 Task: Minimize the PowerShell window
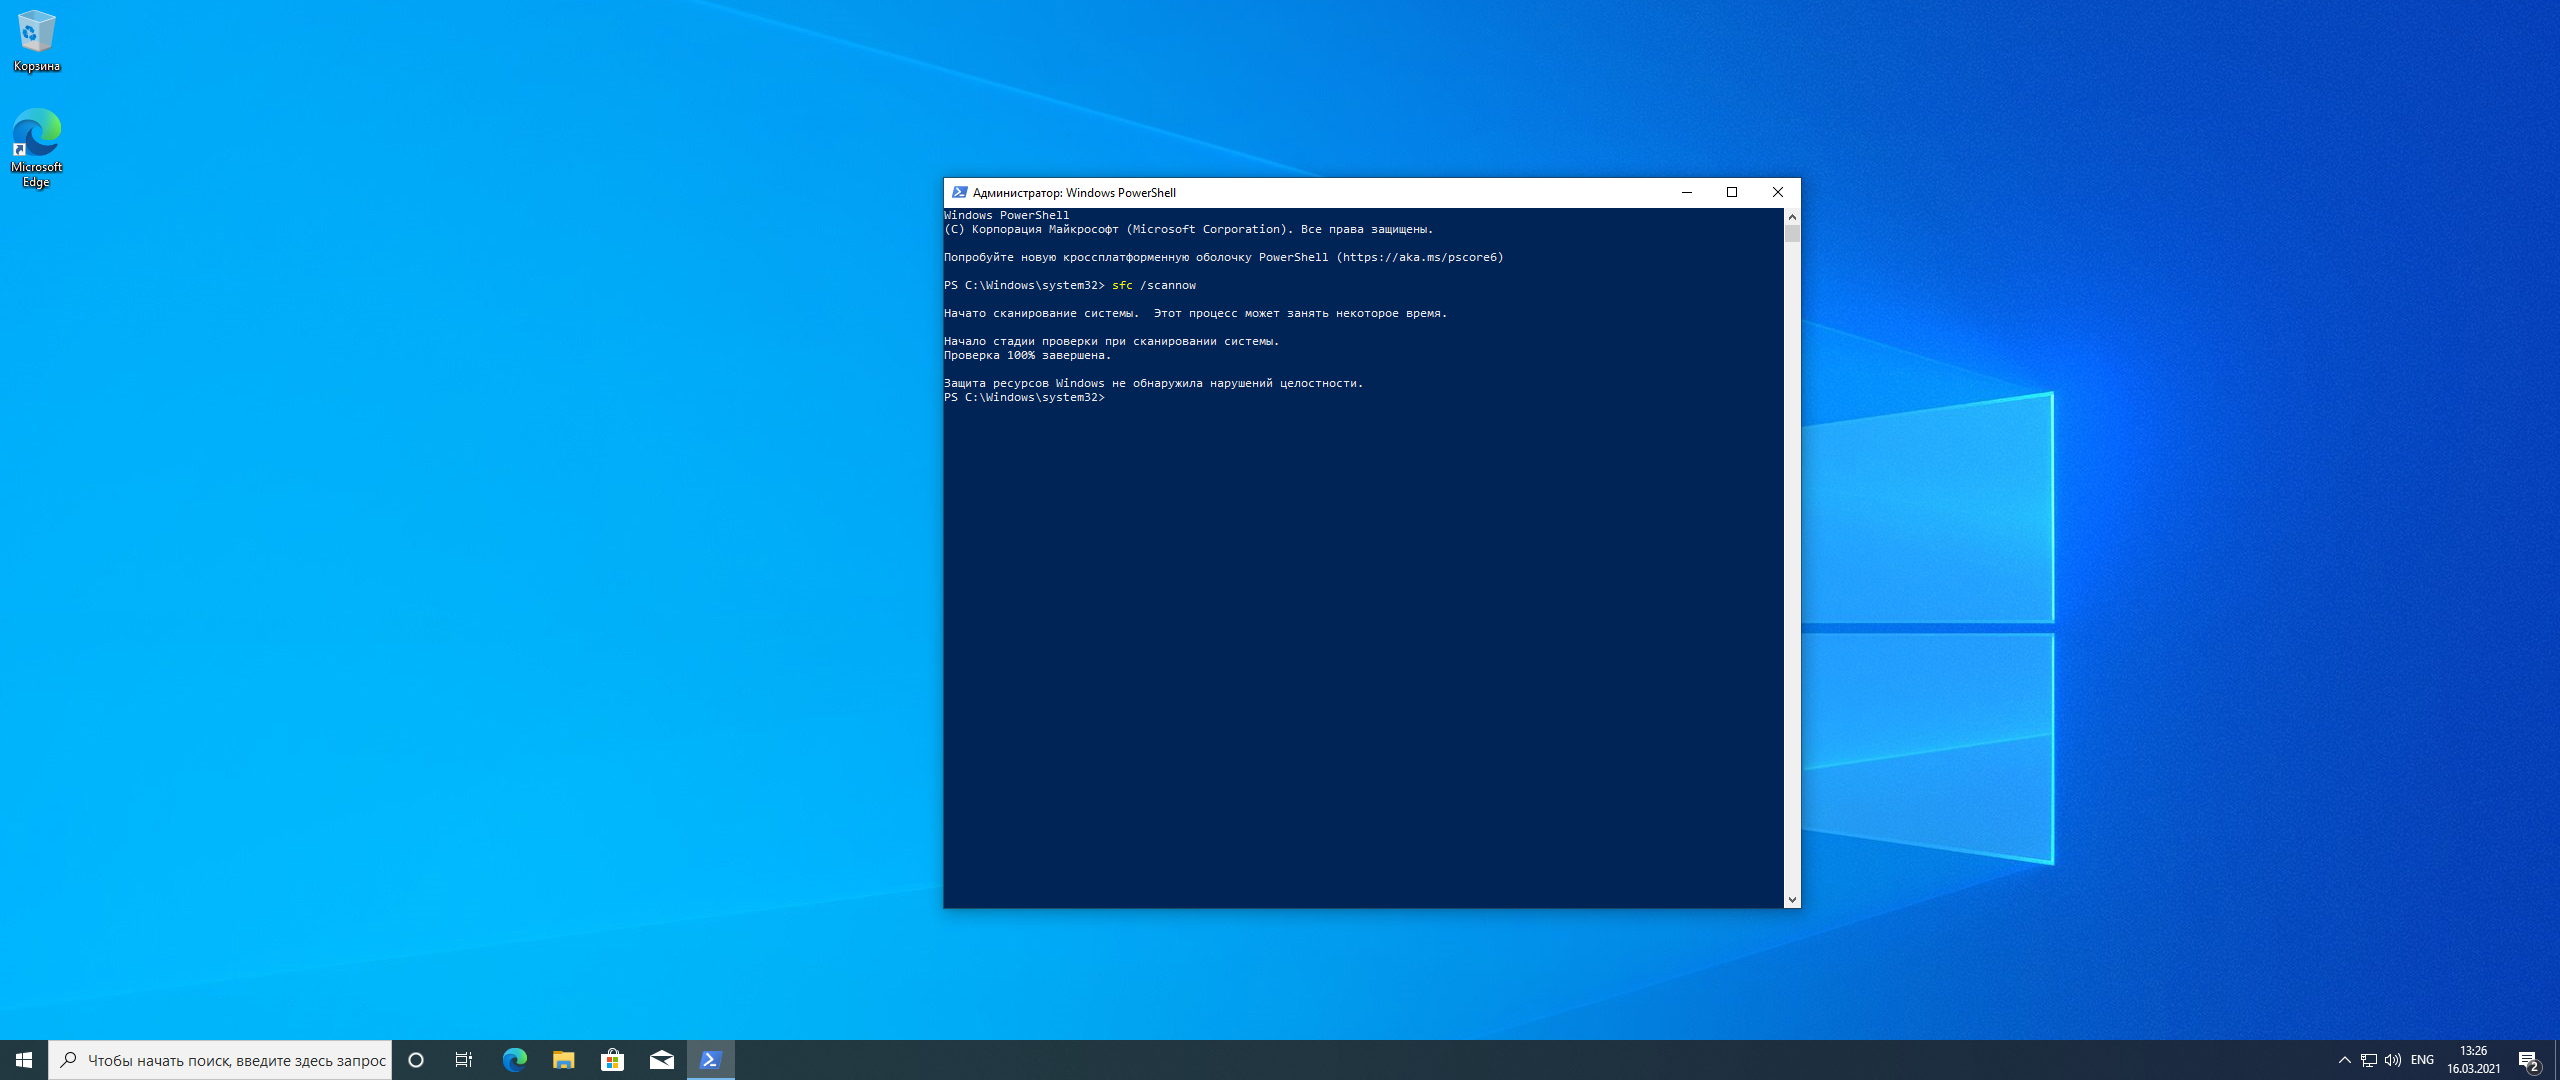pyautogui.click(x=1687, y=192)
